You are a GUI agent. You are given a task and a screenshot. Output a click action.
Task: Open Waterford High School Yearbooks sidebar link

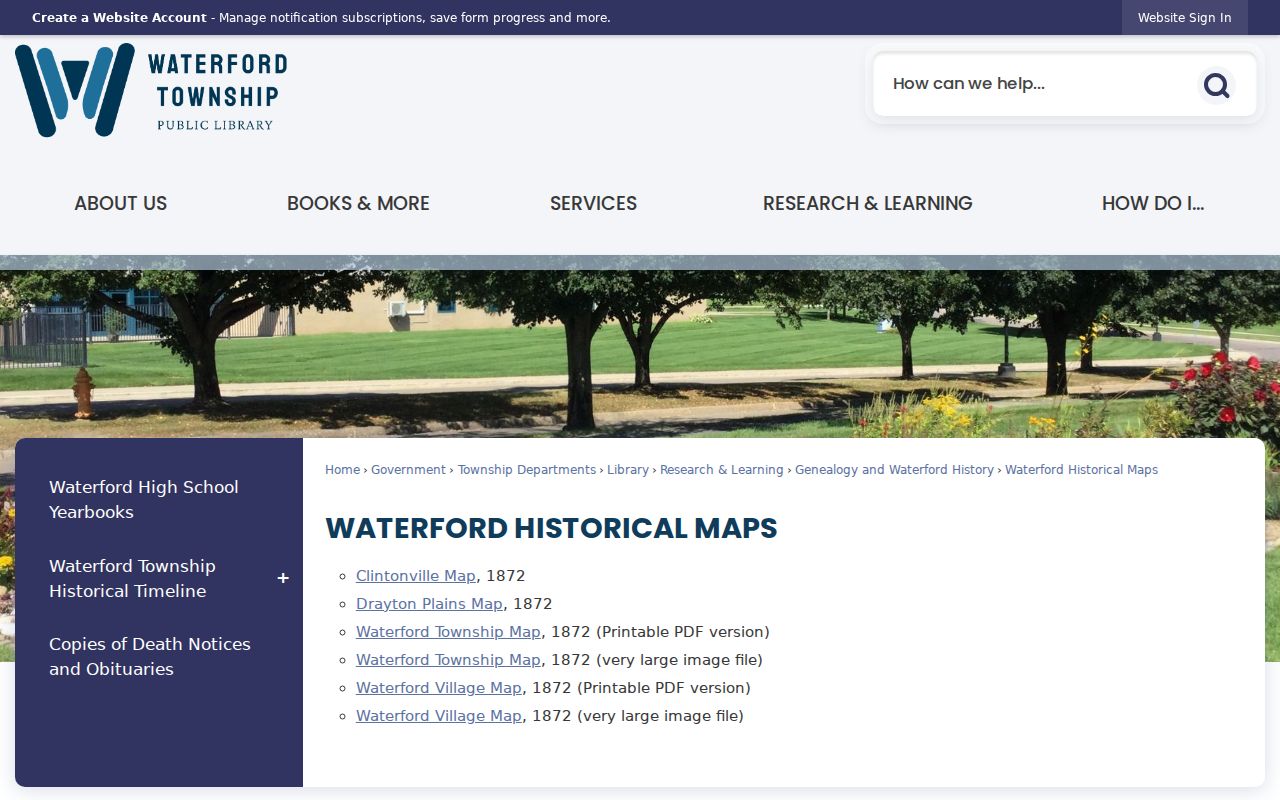pyautogui.click(x=144, y=499)
